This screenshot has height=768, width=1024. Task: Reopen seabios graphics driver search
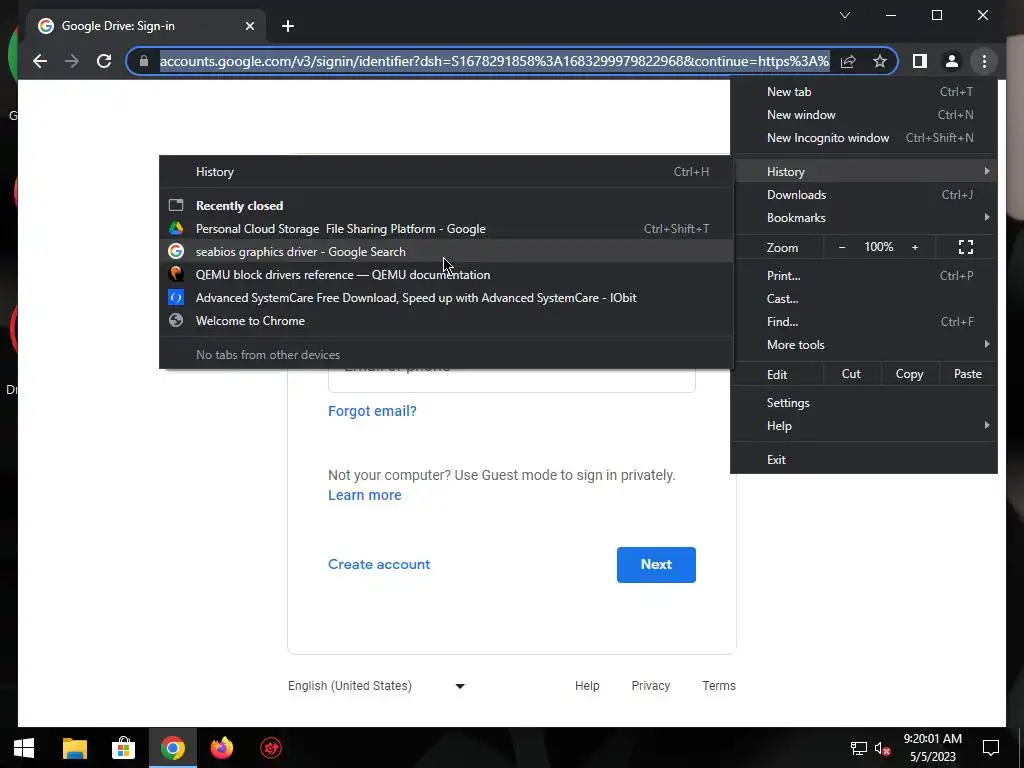(x=446, y=251)
